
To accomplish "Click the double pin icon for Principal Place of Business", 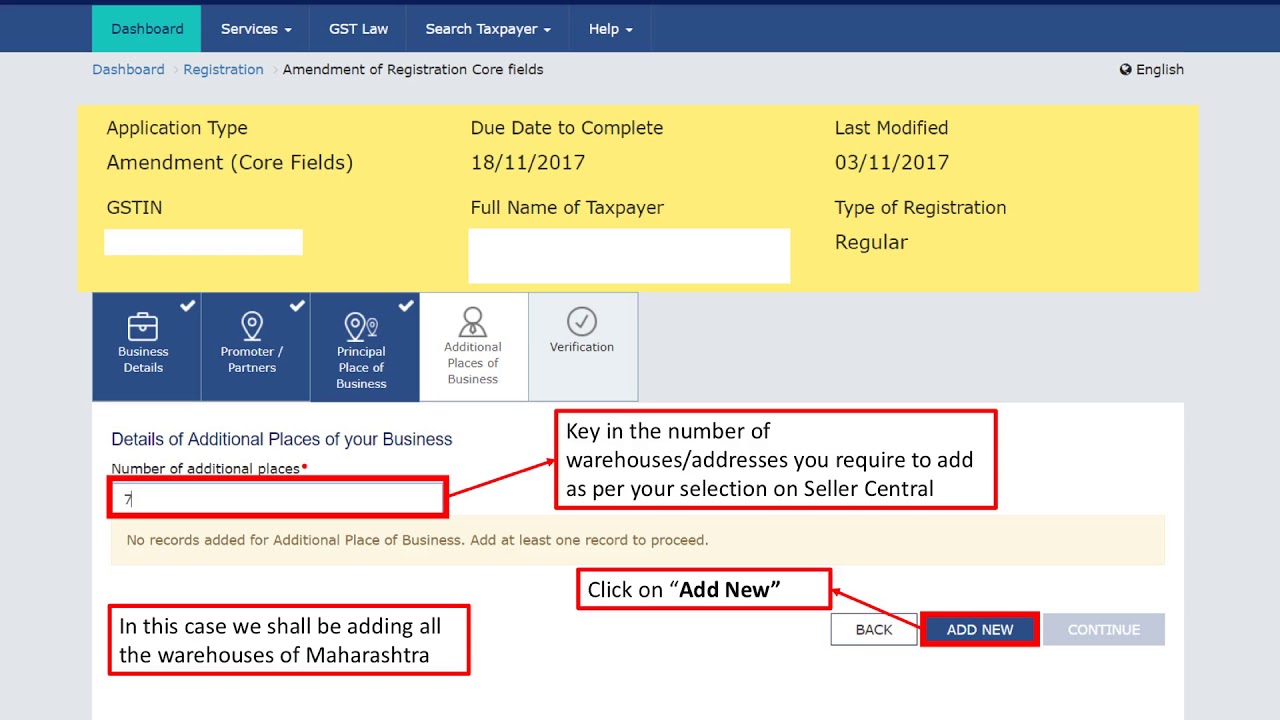I will click(360, 327).
